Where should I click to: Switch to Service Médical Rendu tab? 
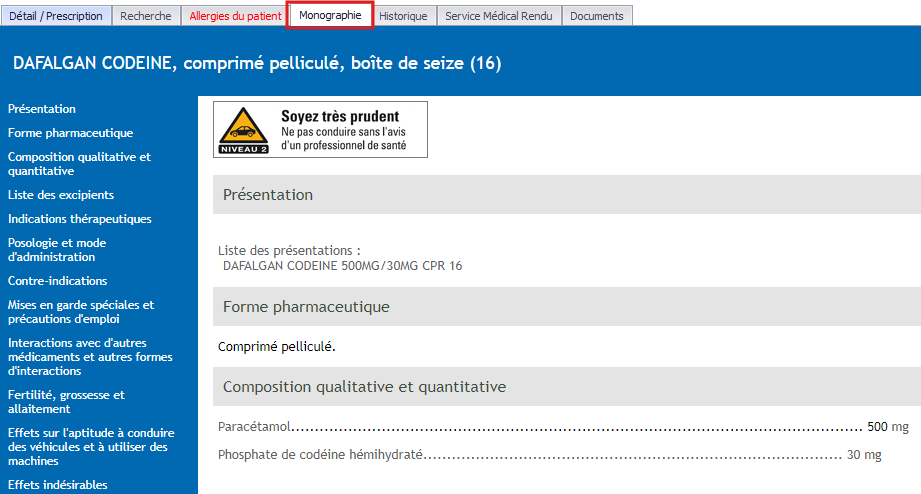(x=499, y=16)
